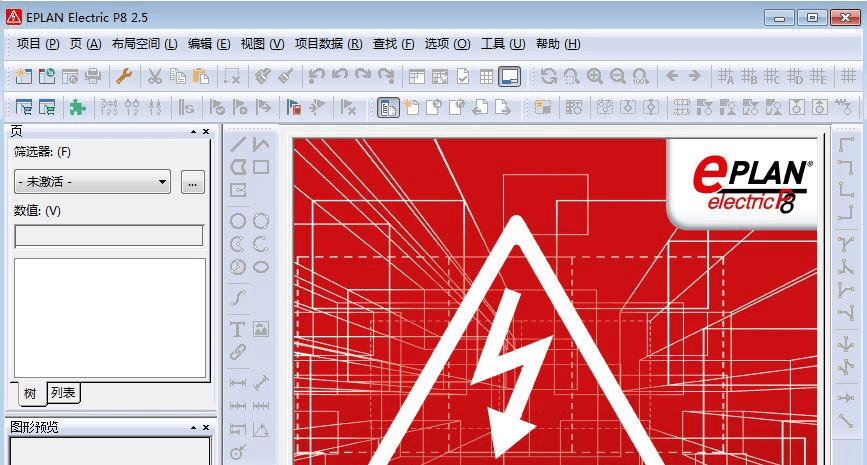The height and width of the screenshot is (465, 867).
Task: Open the 查找 (F) menu
Action: click(x=393, y=44)
